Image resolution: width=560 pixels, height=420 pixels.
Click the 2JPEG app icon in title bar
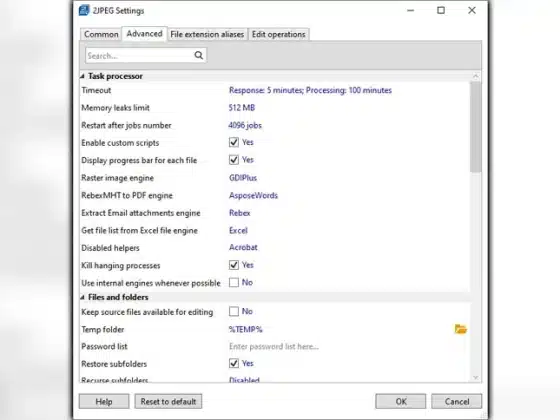[84, 10]
